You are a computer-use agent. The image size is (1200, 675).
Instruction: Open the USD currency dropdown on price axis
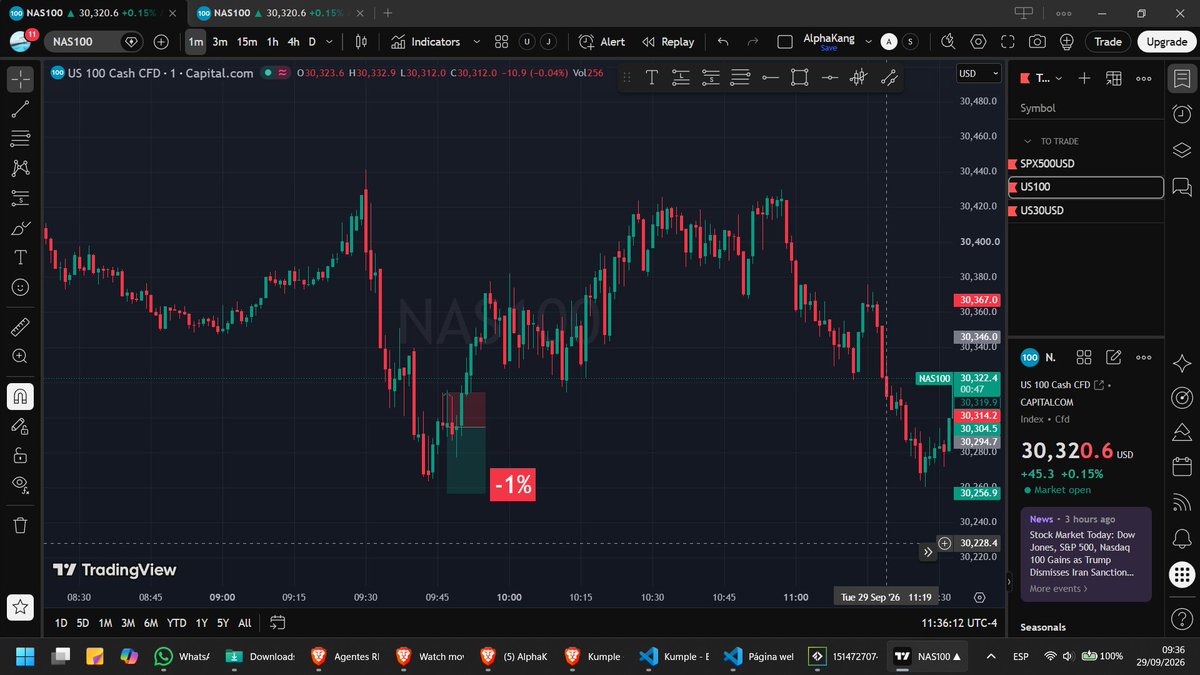(978, 73)
